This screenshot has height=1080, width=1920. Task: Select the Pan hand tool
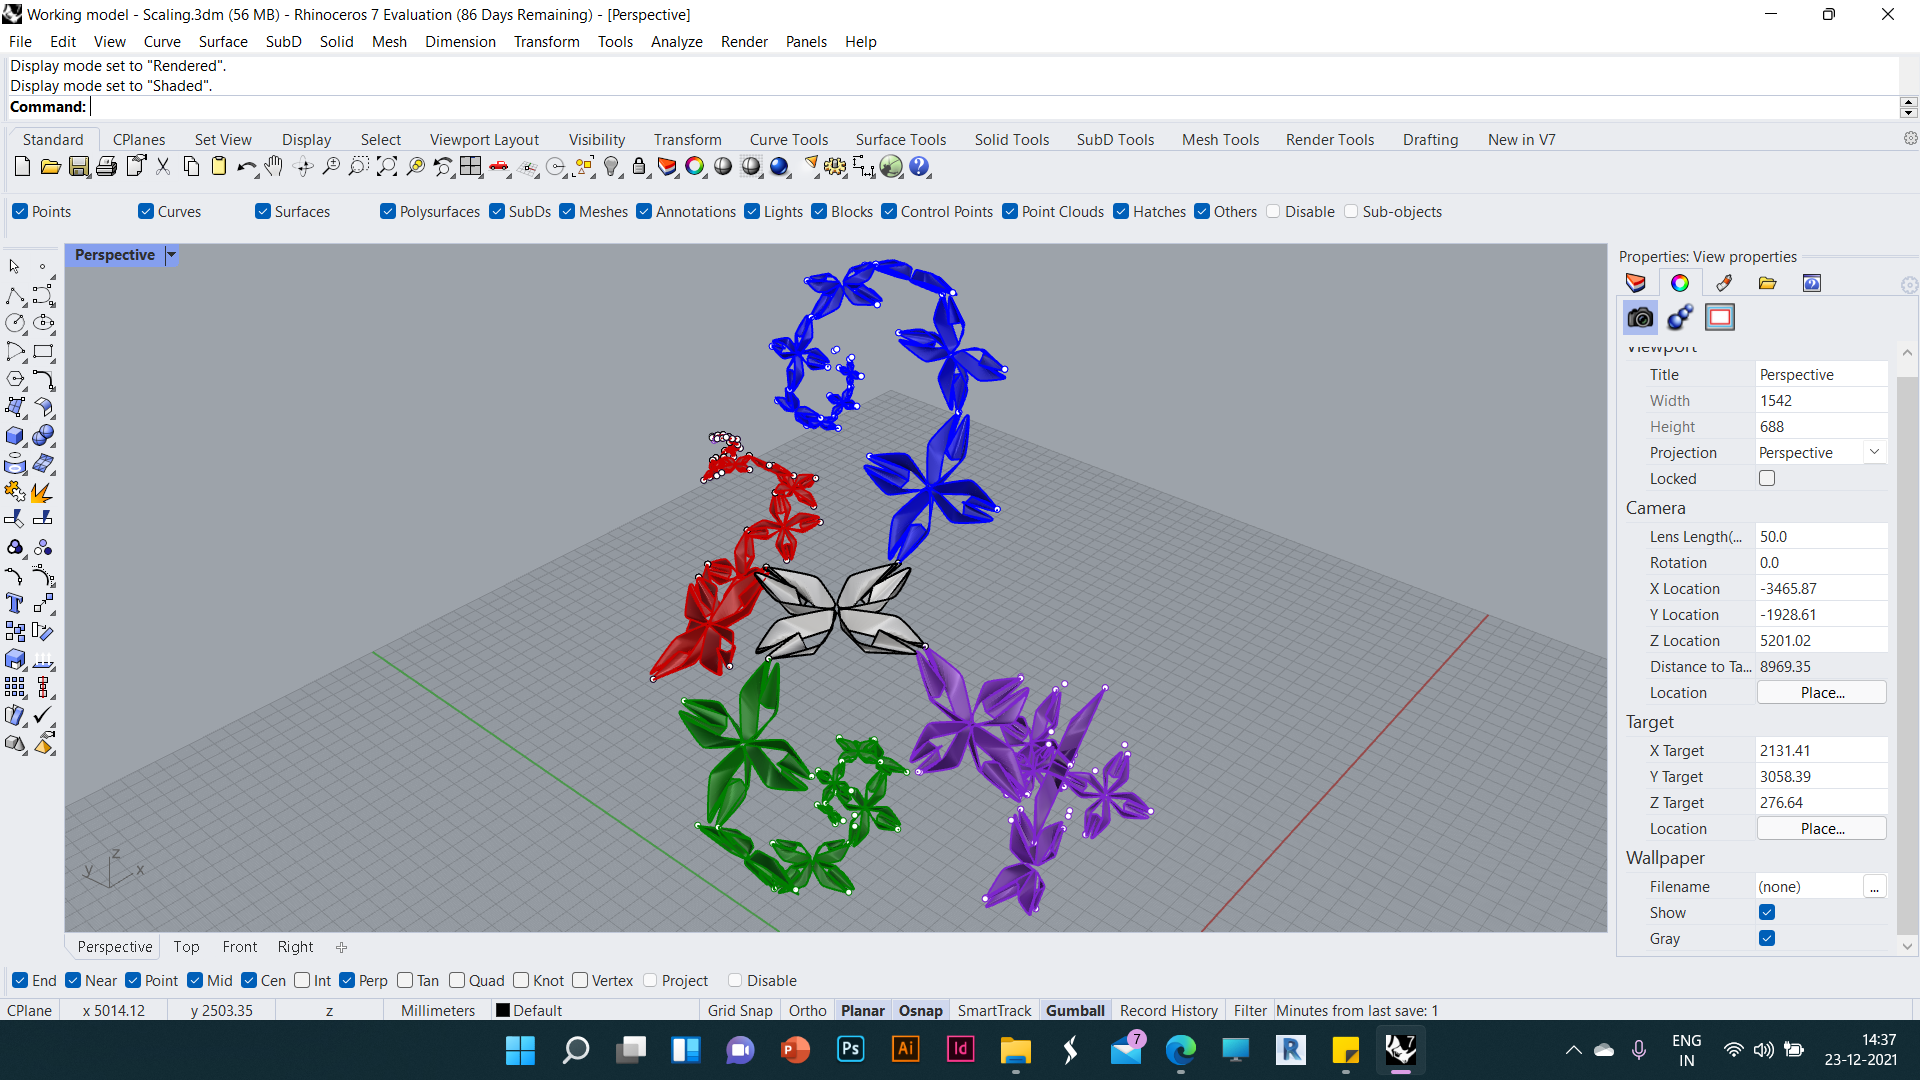[273, 167]
